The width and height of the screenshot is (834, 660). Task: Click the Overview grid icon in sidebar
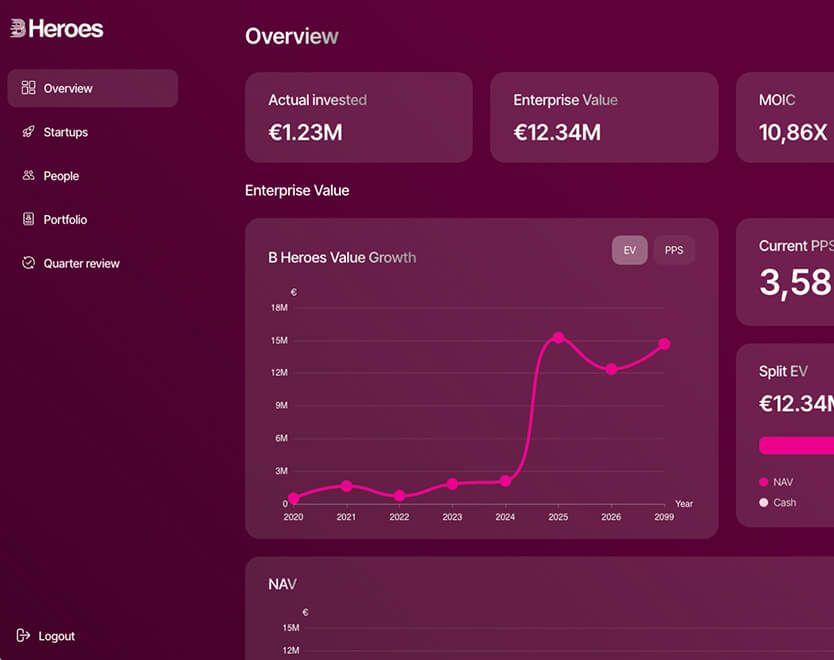[28, 88]
